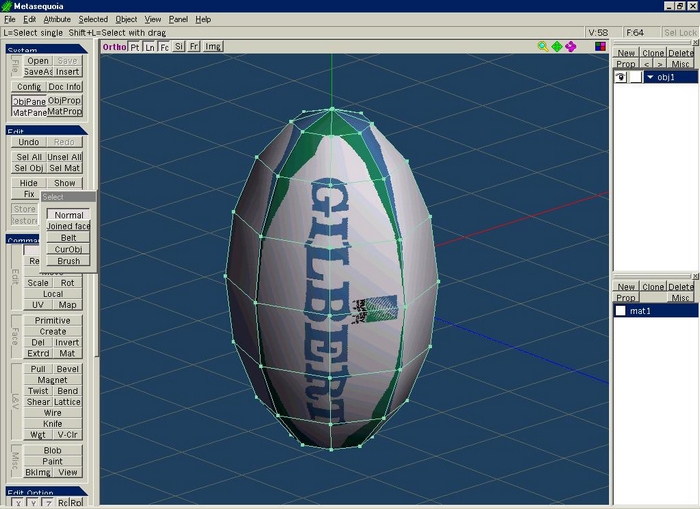This screenshot has width=700, height=509.
Task: Click the four-color viewport layout icon
Action: (600, 46)
